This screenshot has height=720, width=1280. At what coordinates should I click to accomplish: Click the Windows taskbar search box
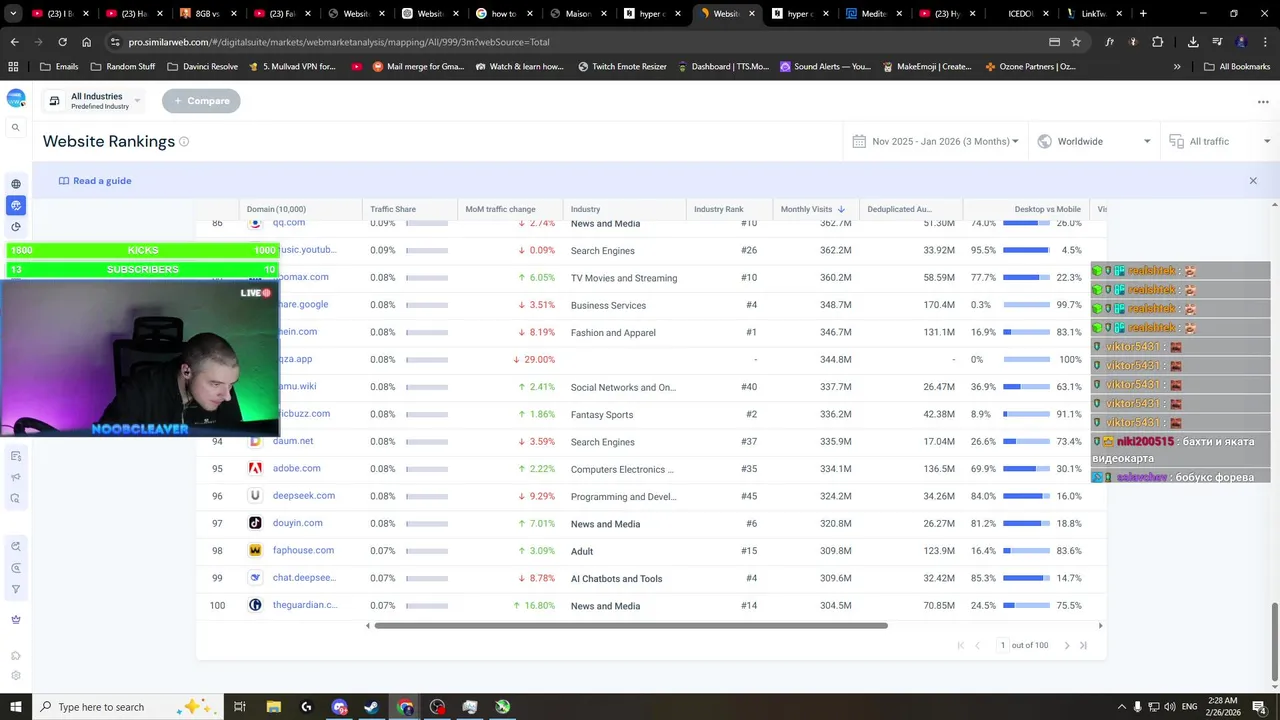[x=126, y=707]
